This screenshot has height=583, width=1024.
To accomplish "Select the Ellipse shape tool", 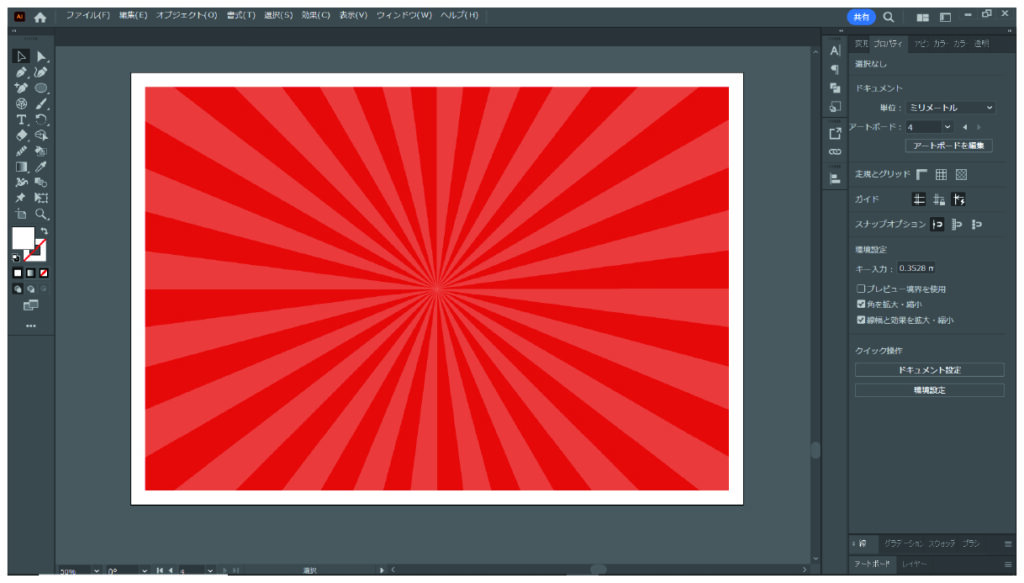I will [41, 88].
